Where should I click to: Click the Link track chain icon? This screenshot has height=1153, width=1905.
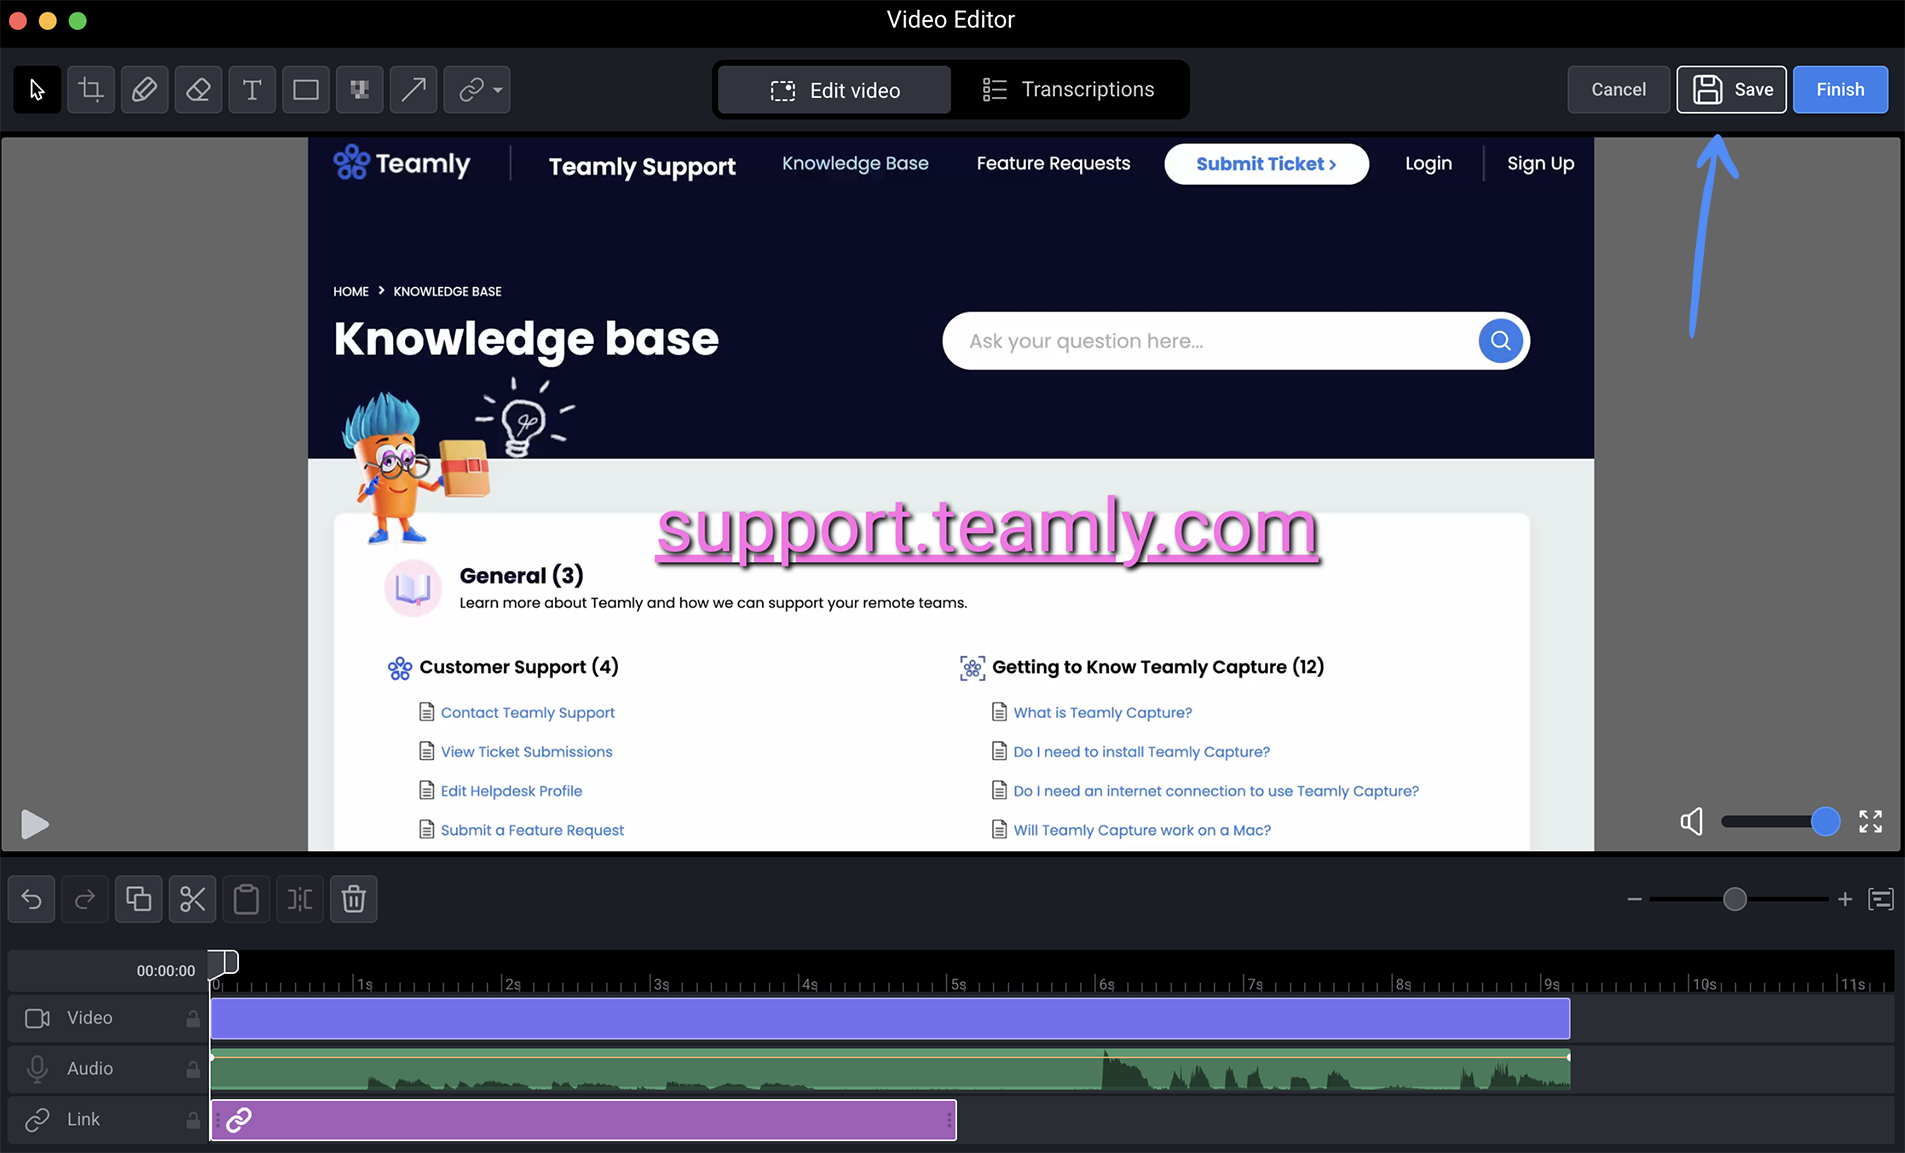point(37,1120)
